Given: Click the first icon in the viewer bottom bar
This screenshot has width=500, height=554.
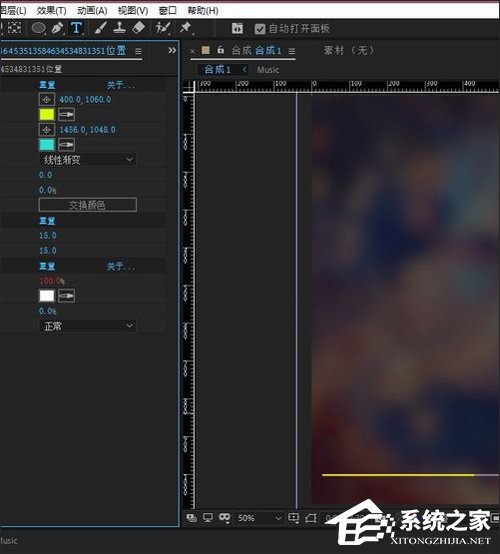Looking at the screenshot, I should [192, 518].
